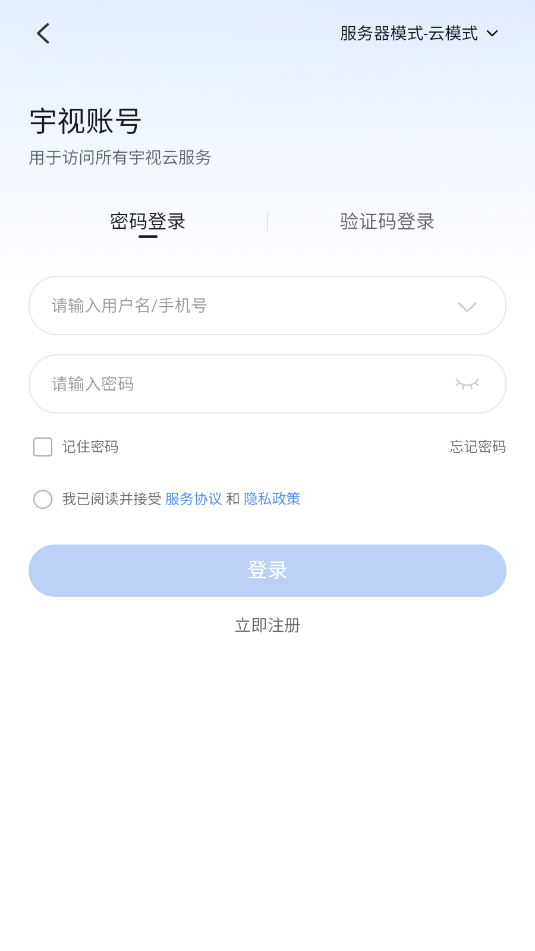This screenshot has width=535, height=951.
Task: Switch to the 密码登录 tab
Action: (x=147, y=221)
